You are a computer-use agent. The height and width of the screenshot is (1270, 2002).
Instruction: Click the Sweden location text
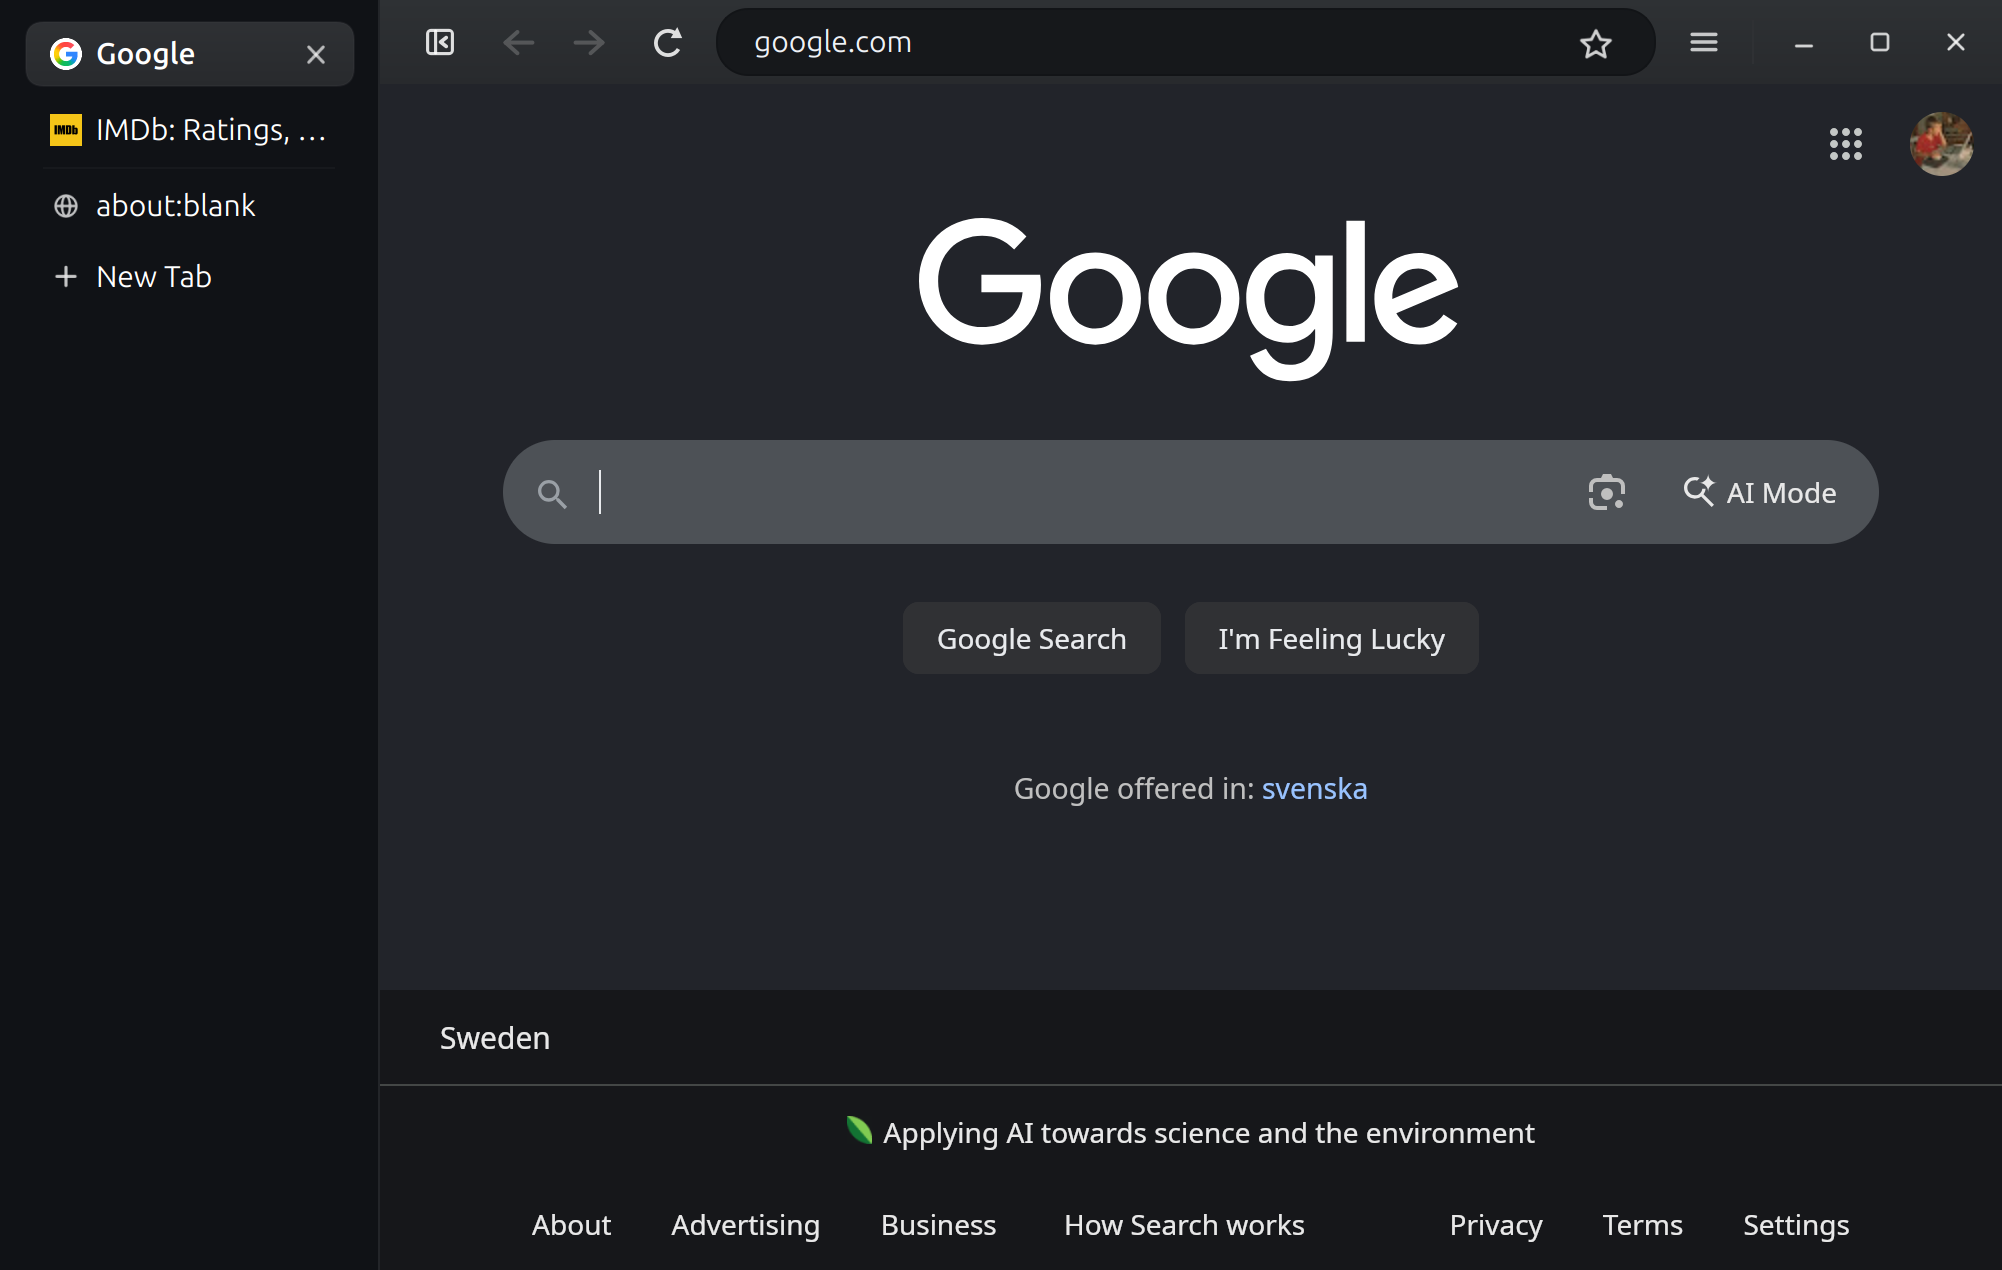pyautogui.click(x=495, y=1038)
